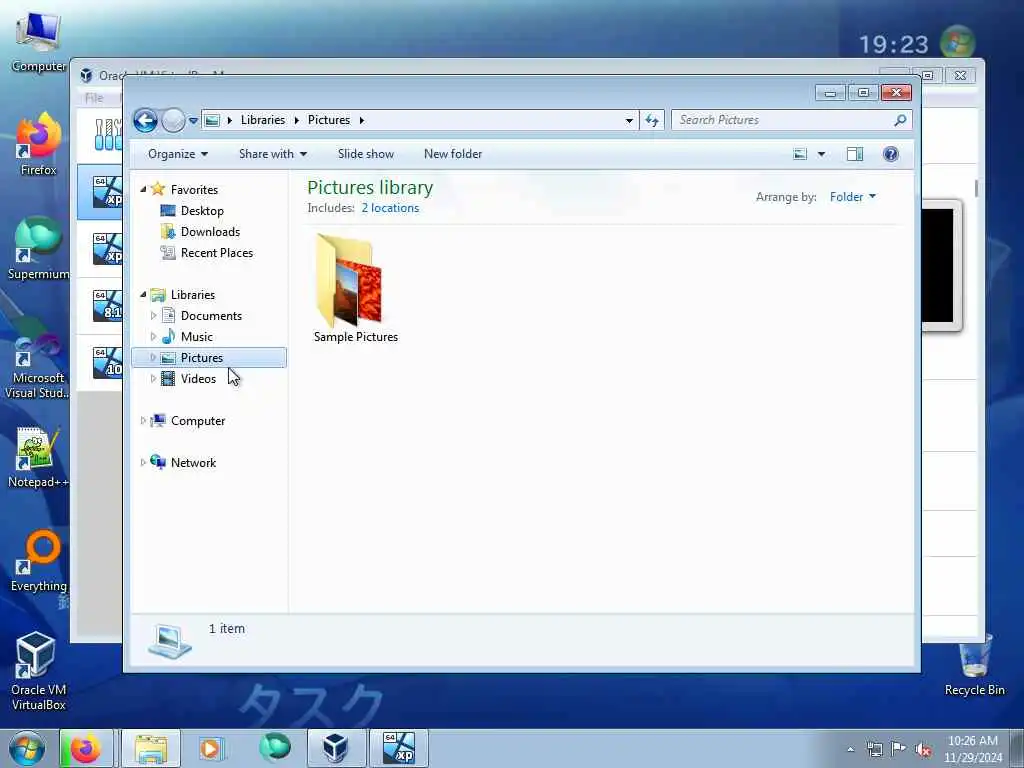Click Pictures in the address breadcrumb
1024x768 pixels.
click(328, 120)
